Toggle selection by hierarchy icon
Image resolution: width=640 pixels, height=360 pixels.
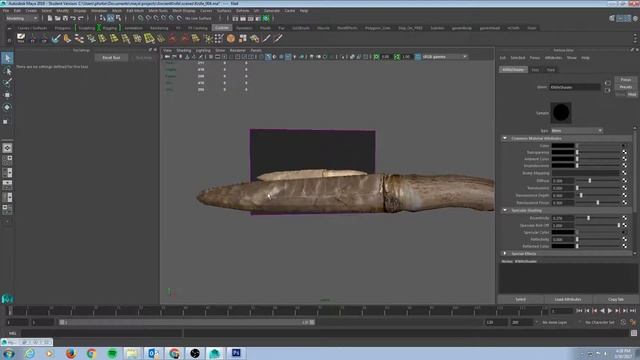102,18
